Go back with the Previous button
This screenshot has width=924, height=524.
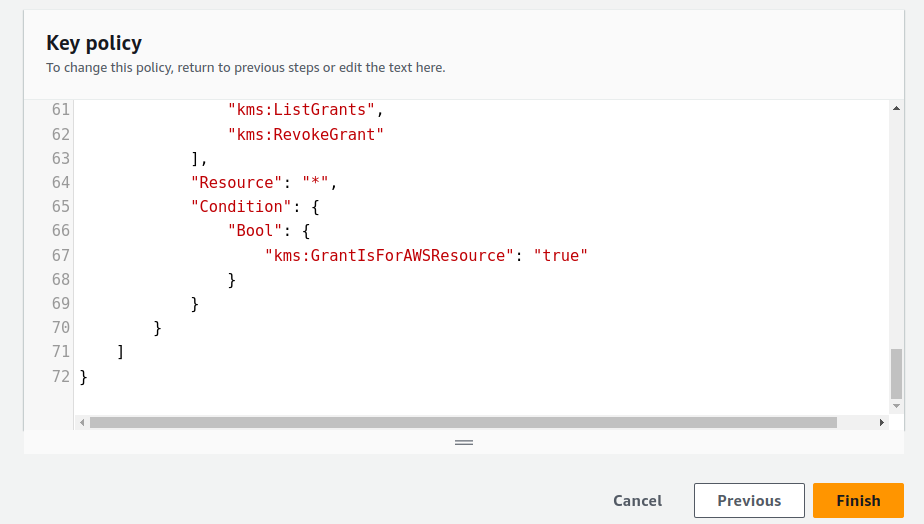tap(749, 500)
